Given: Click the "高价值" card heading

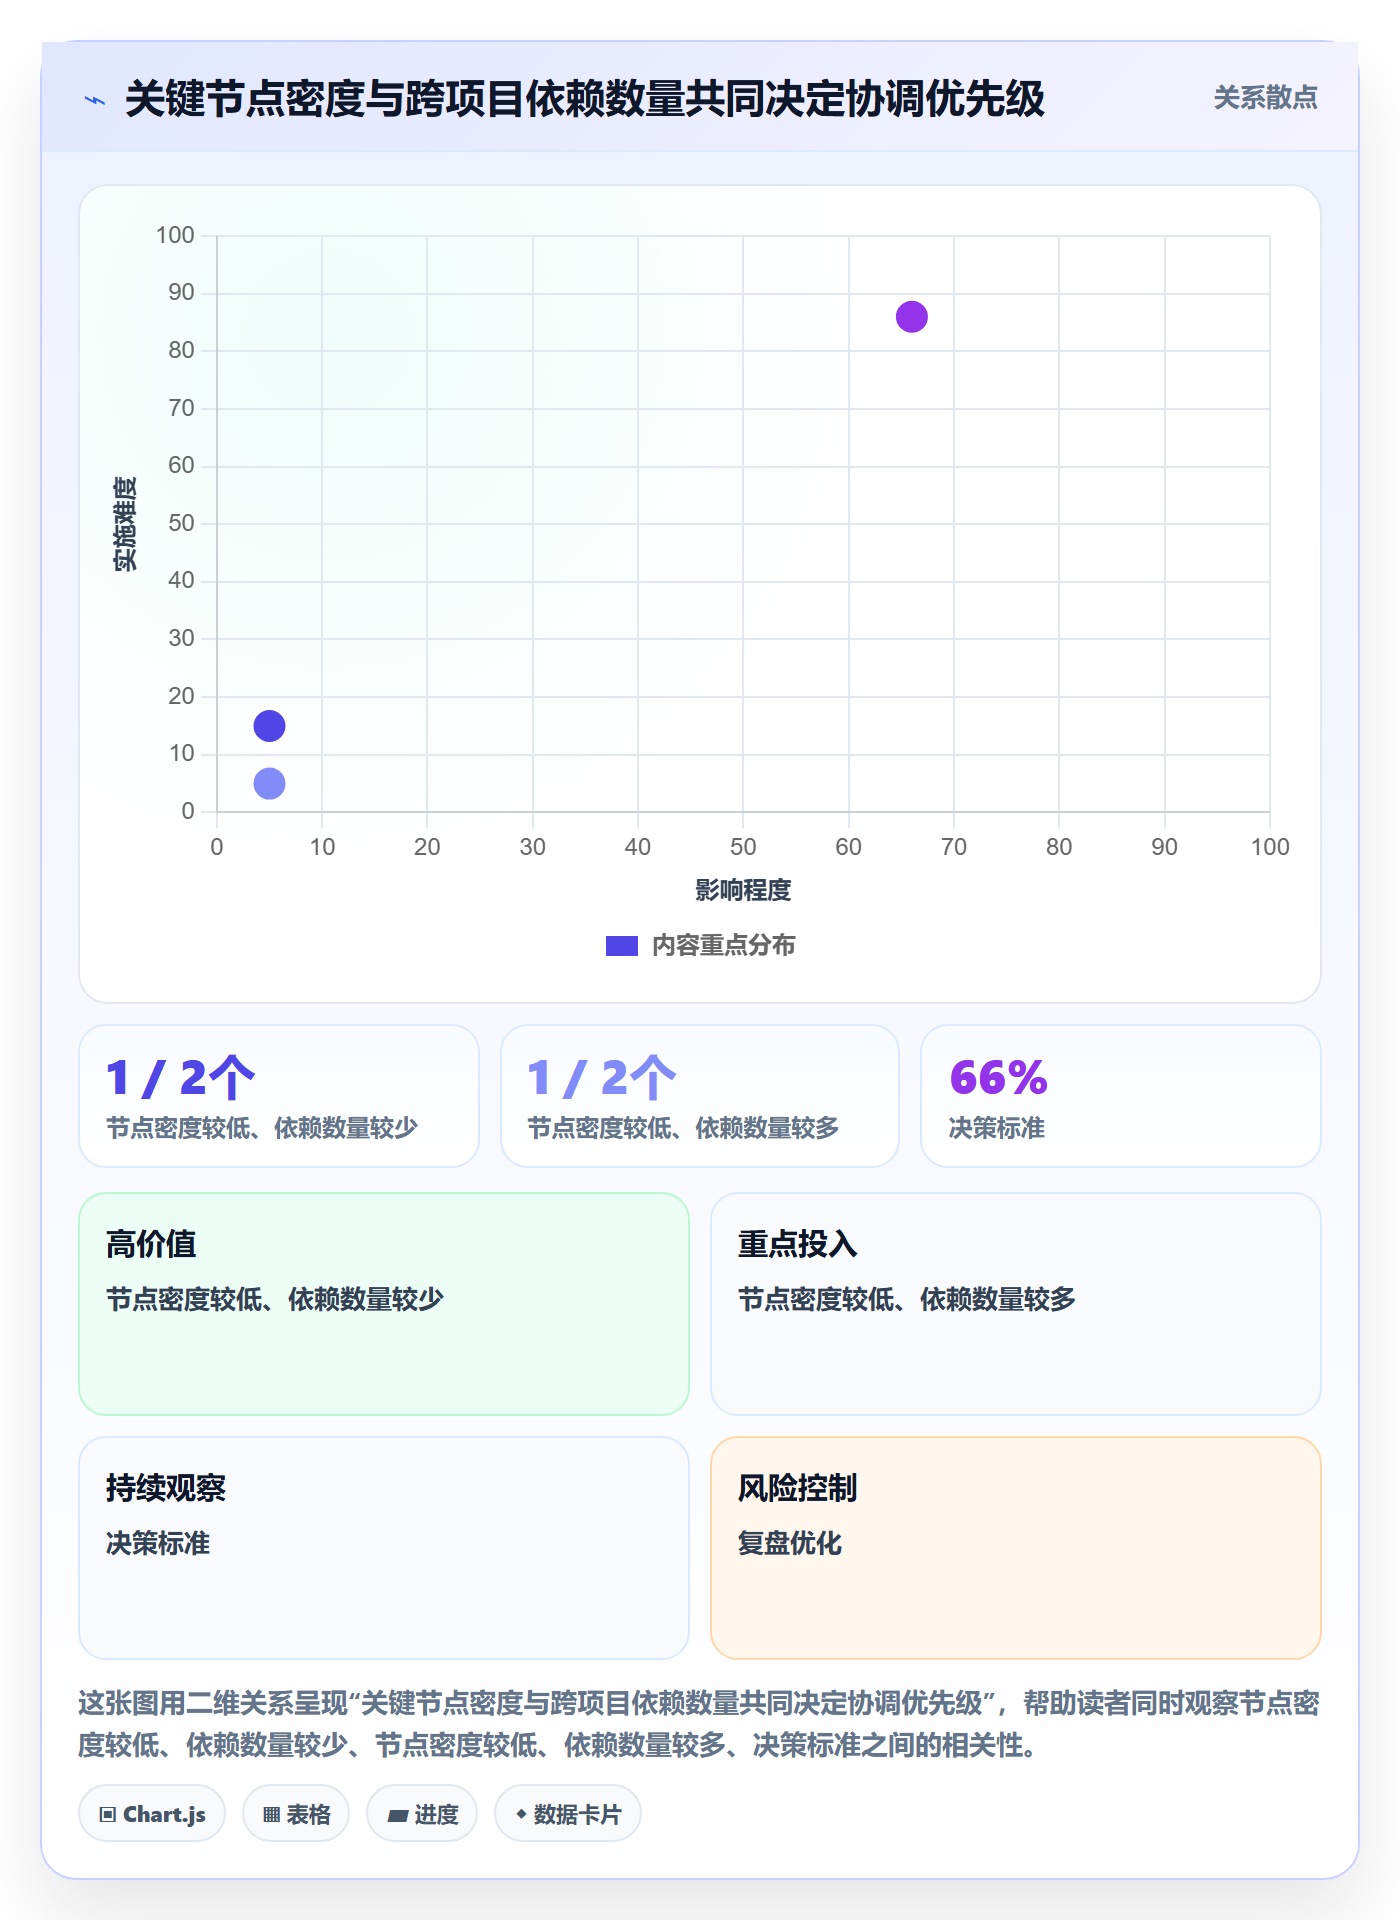Looking at the screenshot, I should pyautogui.click(x=151, y=1244).
